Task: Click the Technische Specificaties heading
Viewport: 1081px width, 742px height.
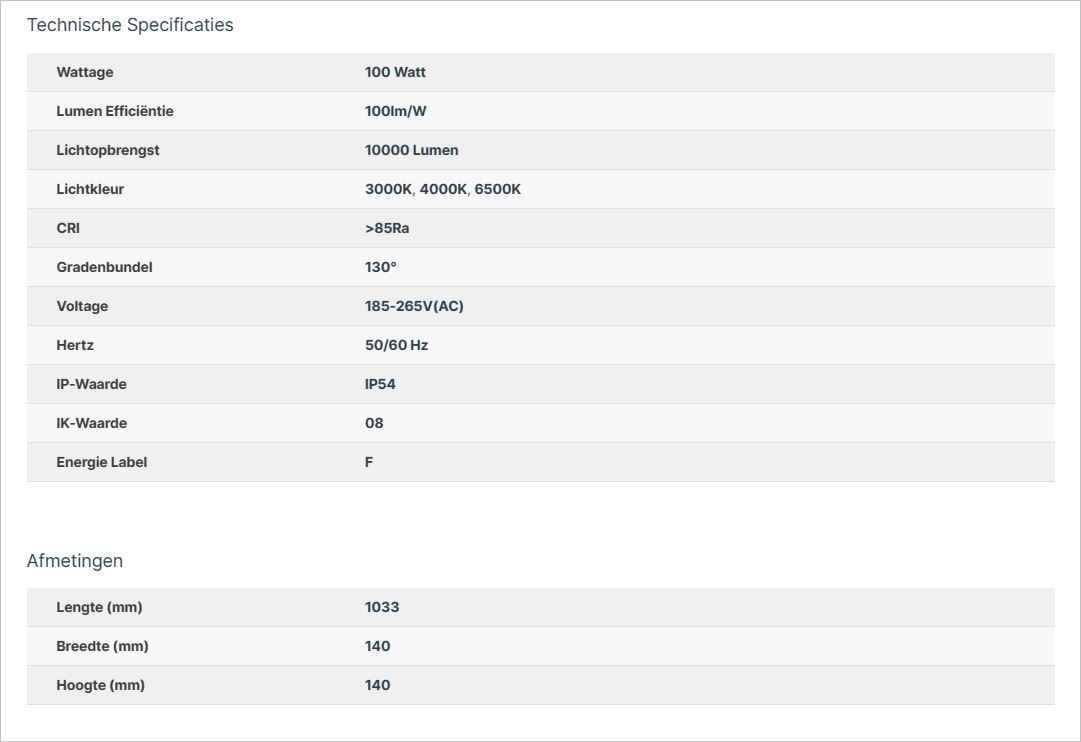Action: click(130, 25)
